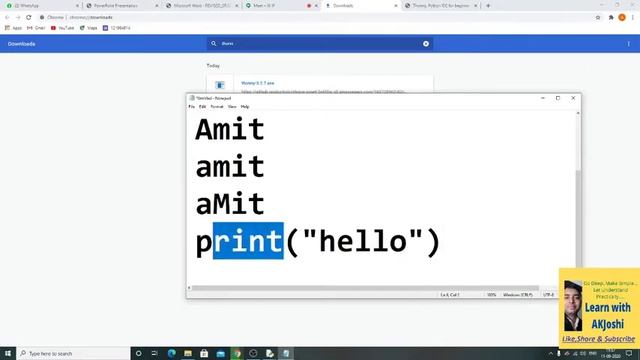Click Notepad's vertical scrollbar thumb
The height and width of the screenshot is (360, 640).
[x=578, y=218]
